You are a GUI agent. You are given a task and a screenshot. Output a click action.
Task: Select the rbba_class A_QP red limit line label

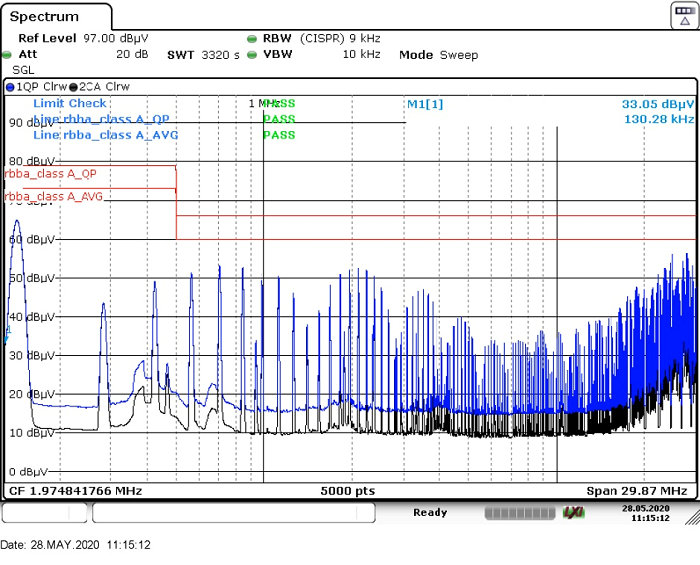tap(52, 173)
